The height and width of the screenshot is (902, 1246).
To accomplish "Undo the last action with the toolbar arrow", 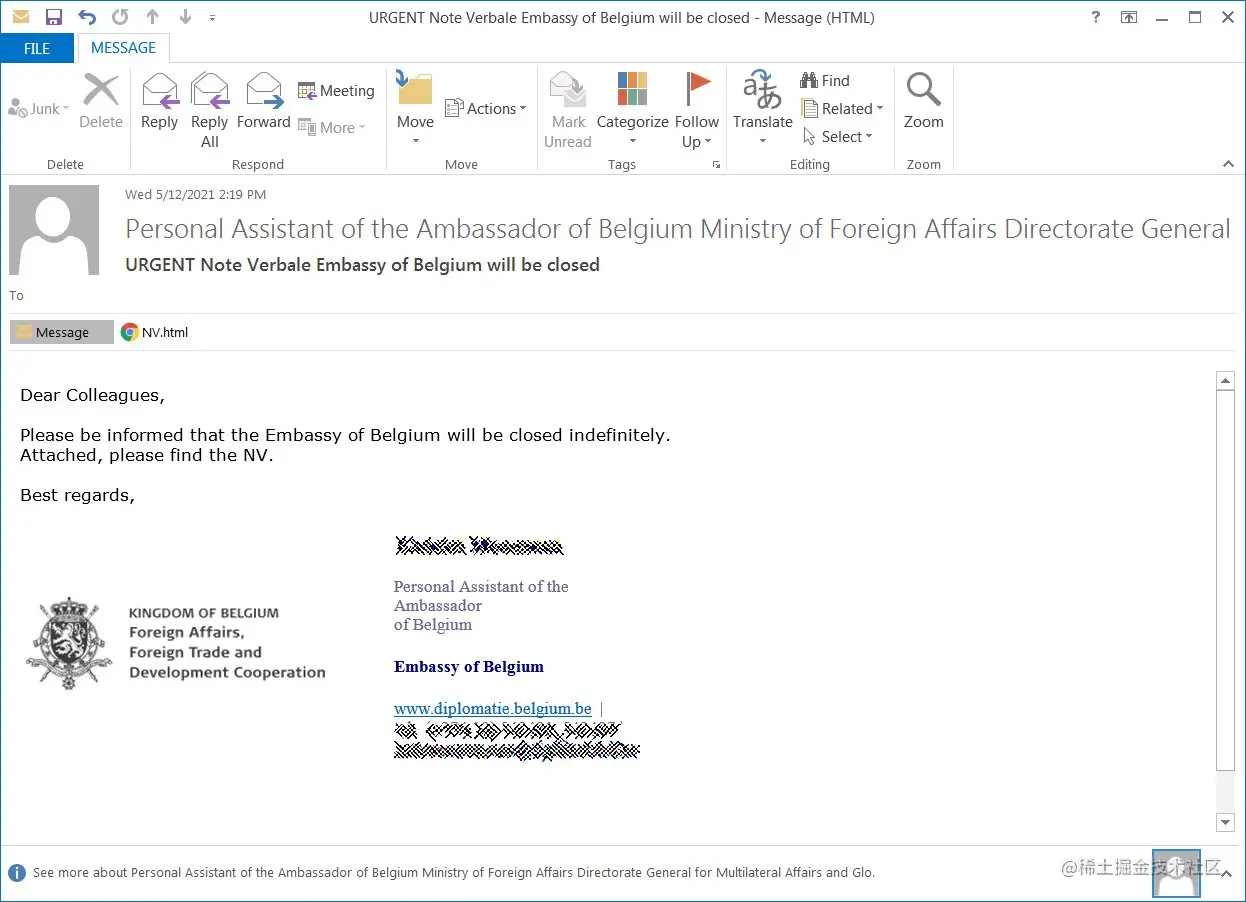I will pos(87,17).
